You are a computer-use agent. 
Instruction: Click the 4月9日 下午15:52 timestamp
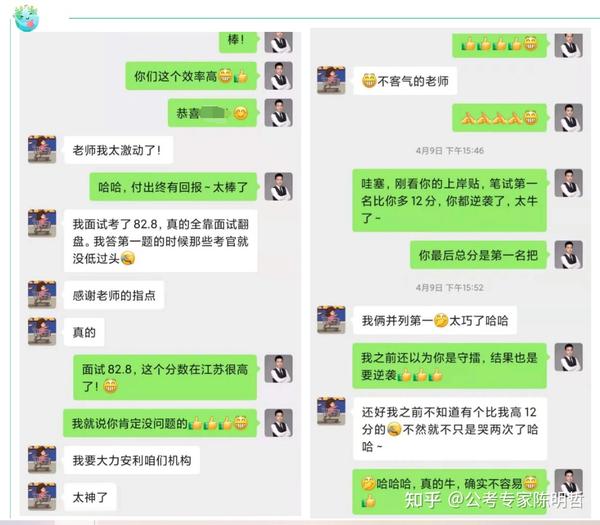point(450,287)
